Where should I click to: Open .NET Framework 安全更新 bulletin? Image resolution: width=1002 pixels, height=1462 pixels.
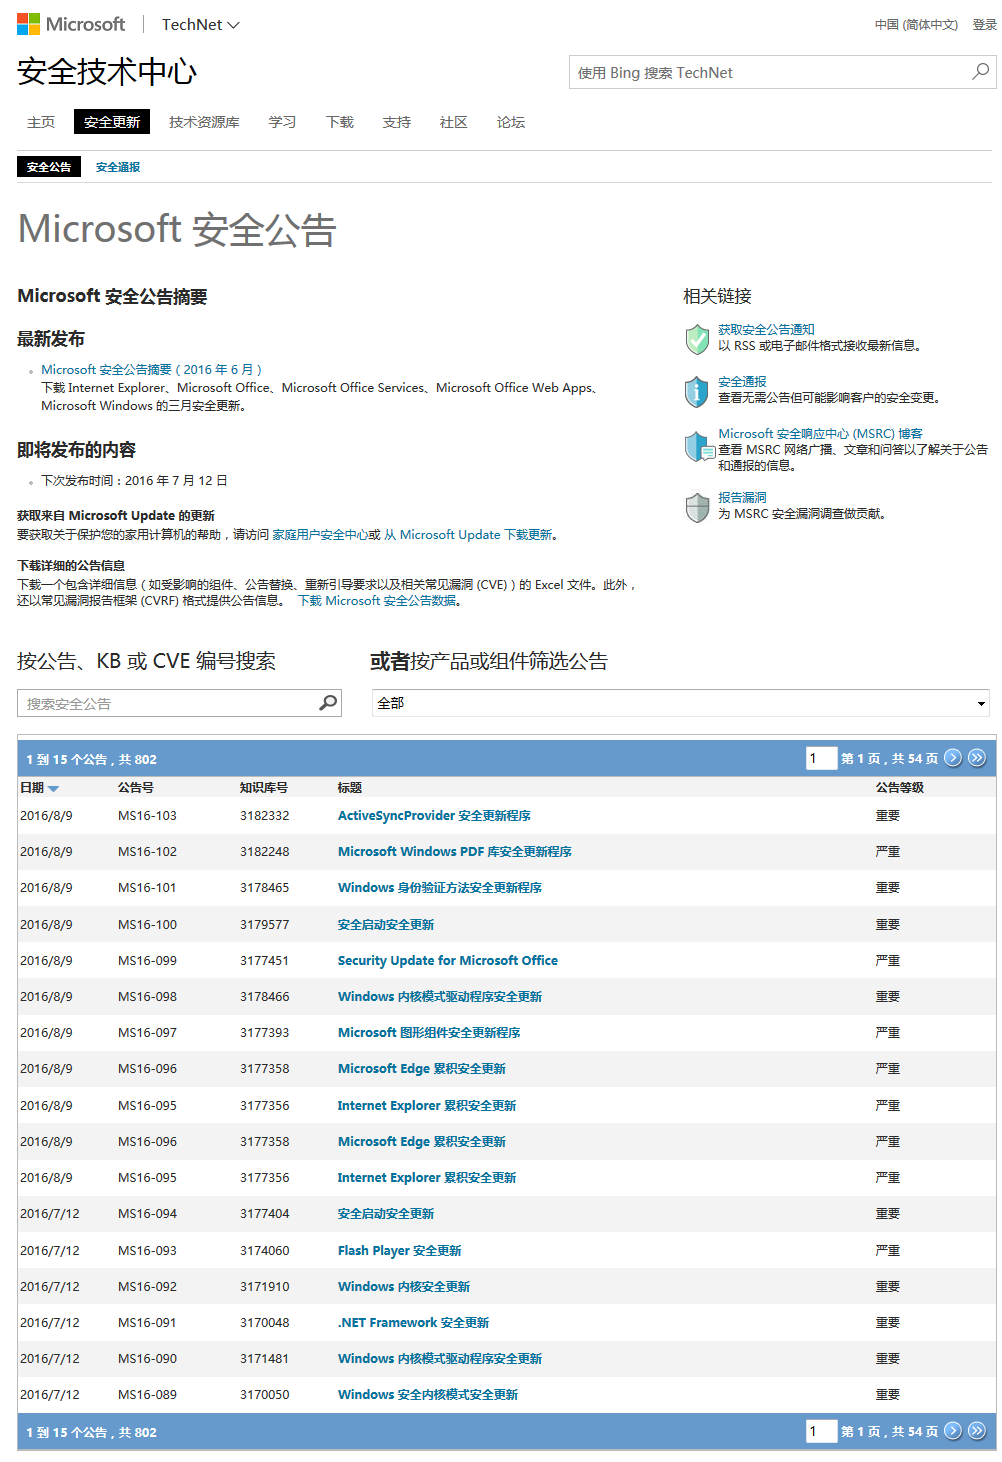coord(413,1322)
